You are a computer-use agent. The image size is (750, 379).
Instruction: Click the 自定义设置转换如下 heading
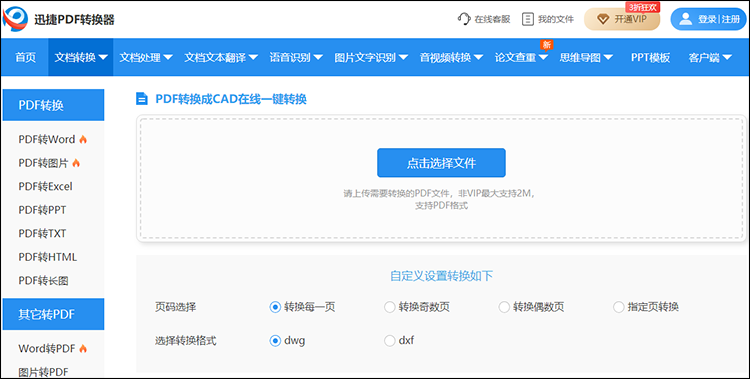pos(441,276)
